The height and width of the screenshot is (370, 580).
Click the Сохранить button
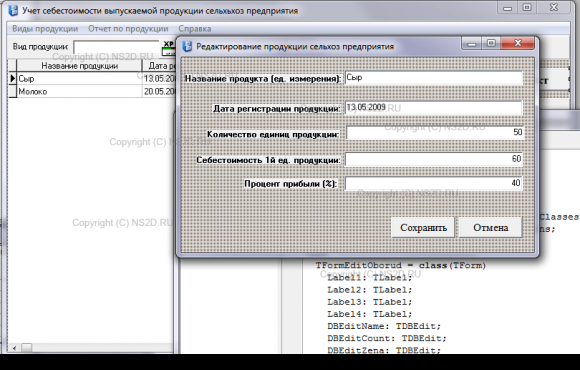click(x=423, y=228)
